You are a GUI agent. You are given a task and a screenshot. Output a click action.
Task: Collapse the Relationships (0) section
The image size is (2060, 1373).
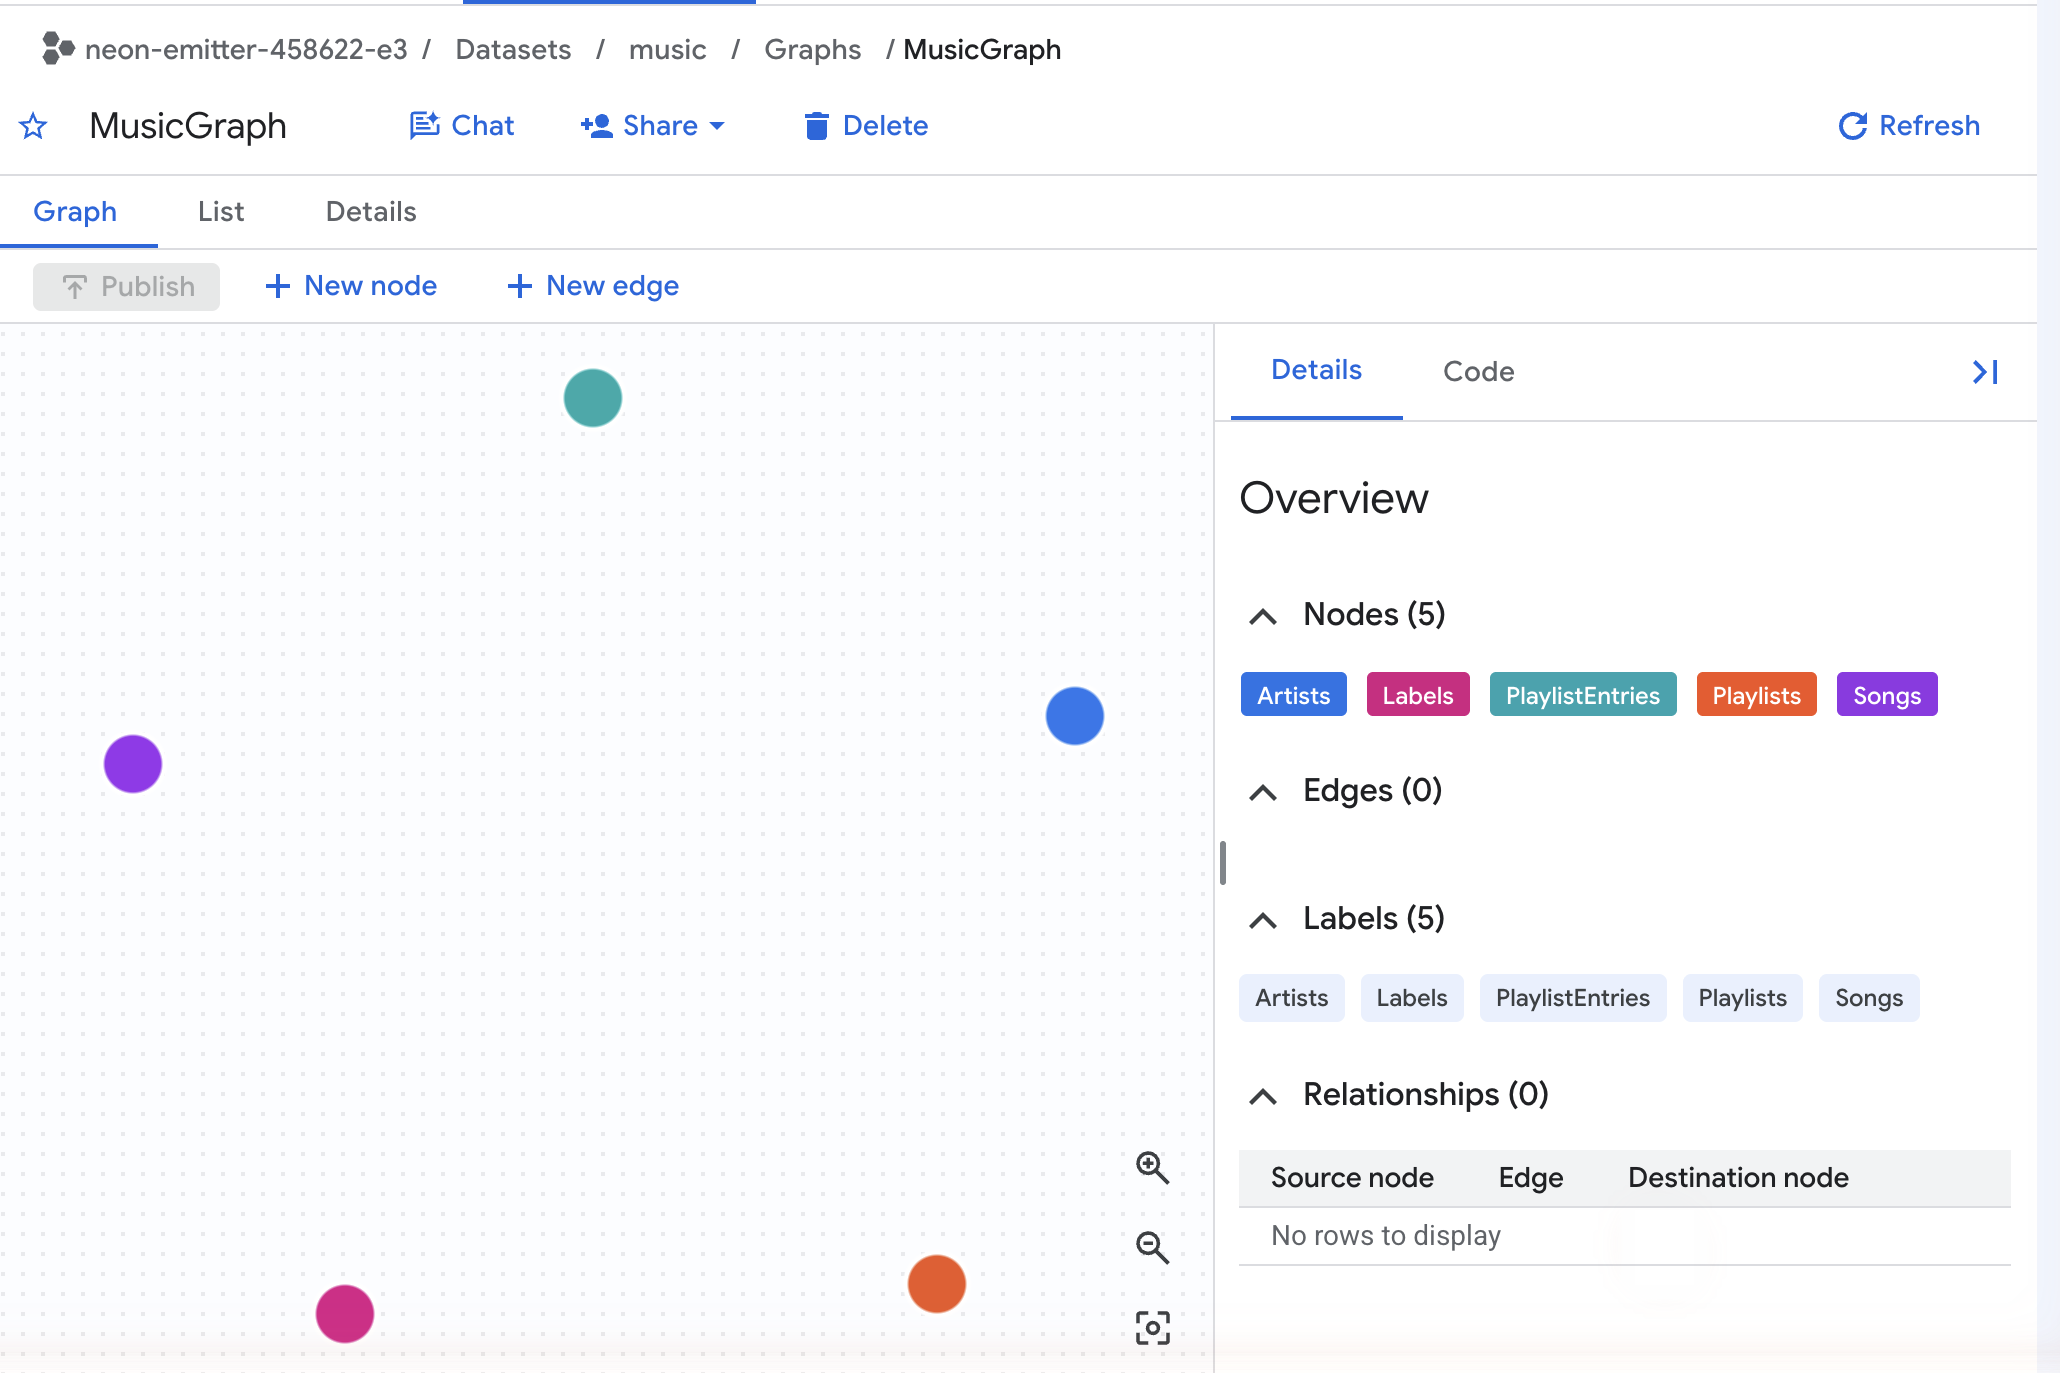point(1263,1096)
